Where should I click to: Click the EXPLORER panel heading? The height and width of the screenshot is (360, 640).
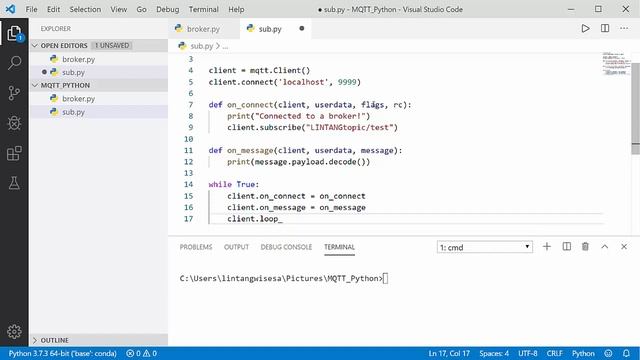[56, 29]
